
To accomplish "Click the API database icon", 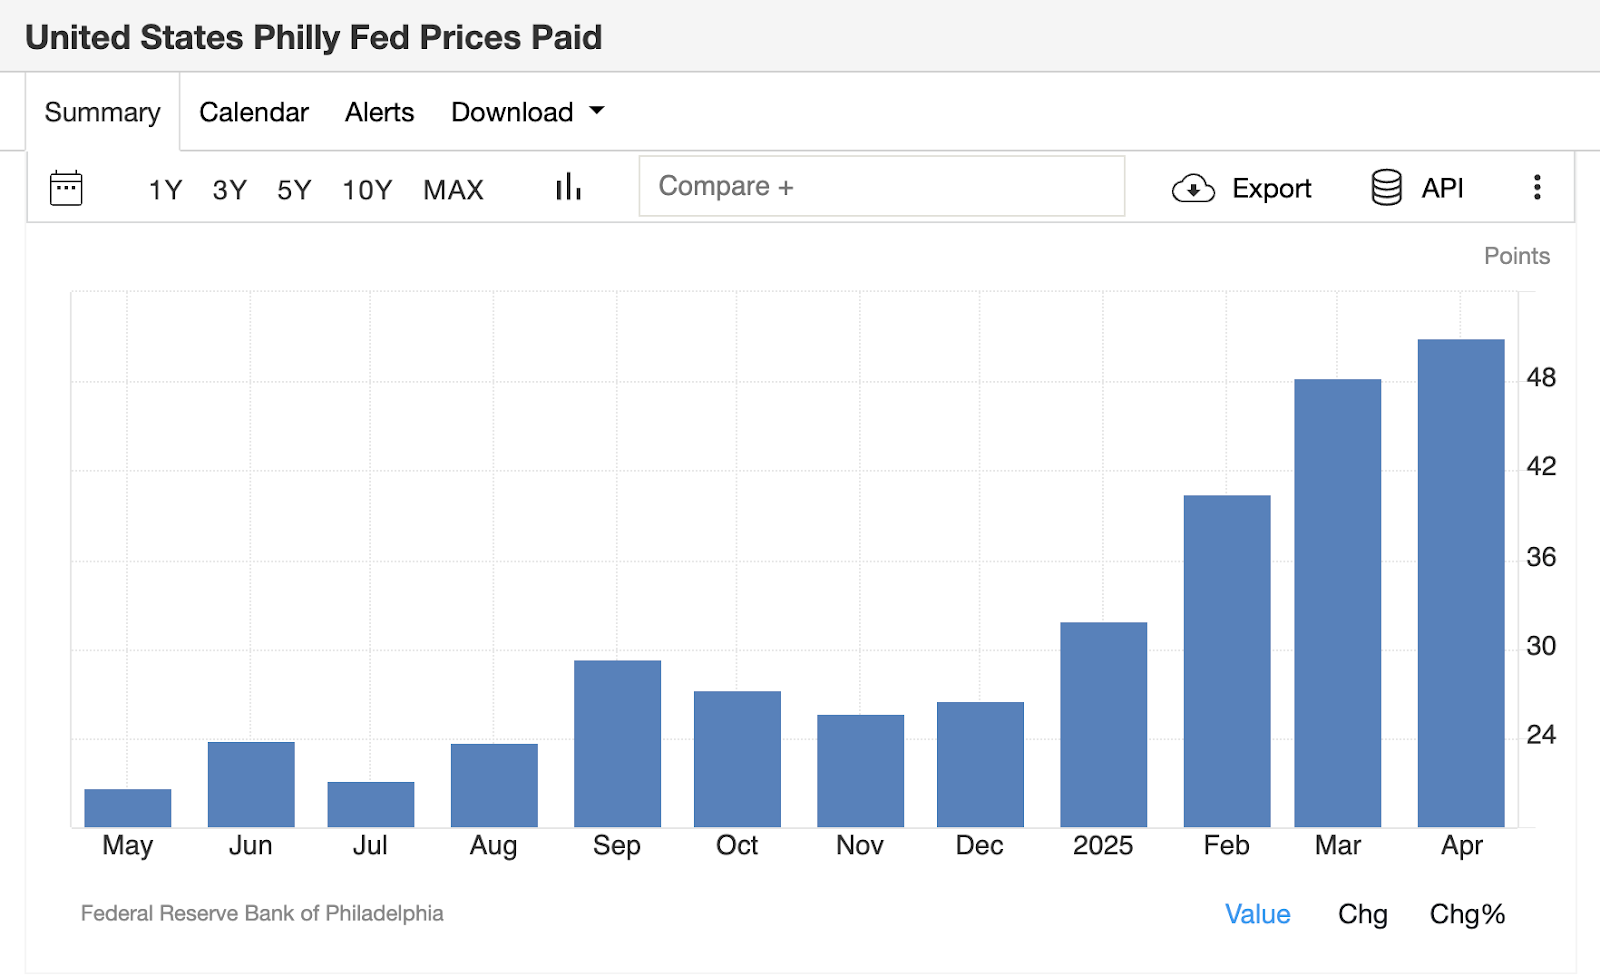I will point(1386,188).
